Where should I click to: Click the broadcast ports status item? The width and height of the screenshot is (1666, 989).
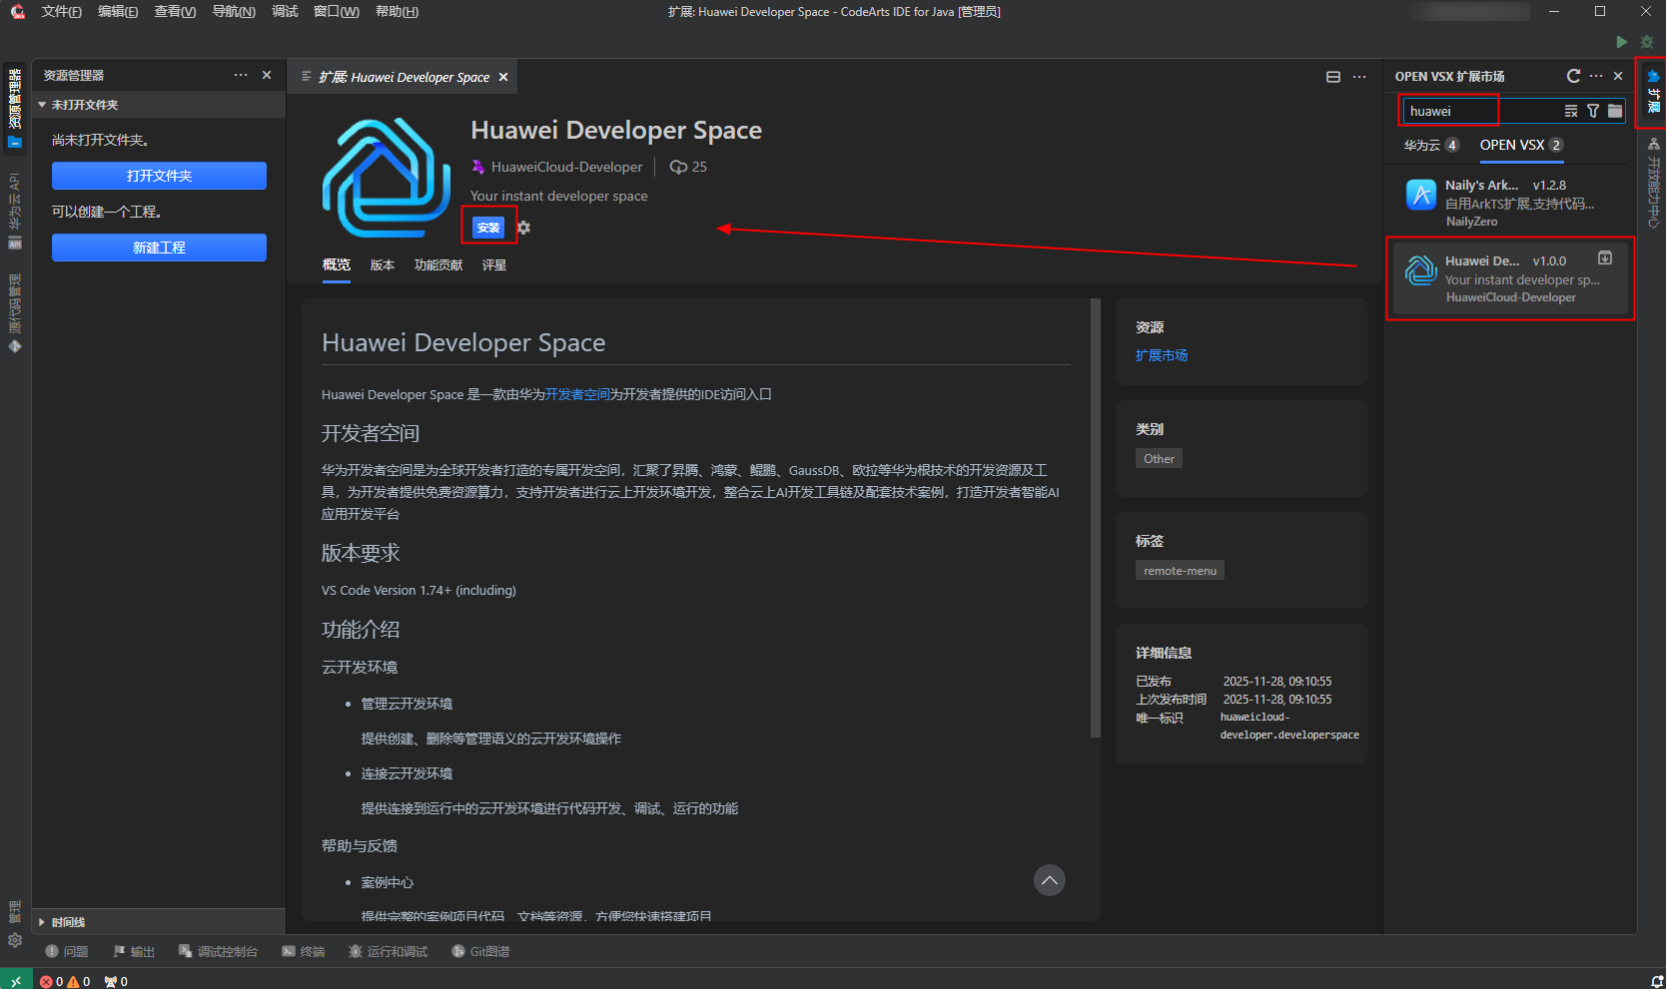pyautogui.click(x=116, y=981)
